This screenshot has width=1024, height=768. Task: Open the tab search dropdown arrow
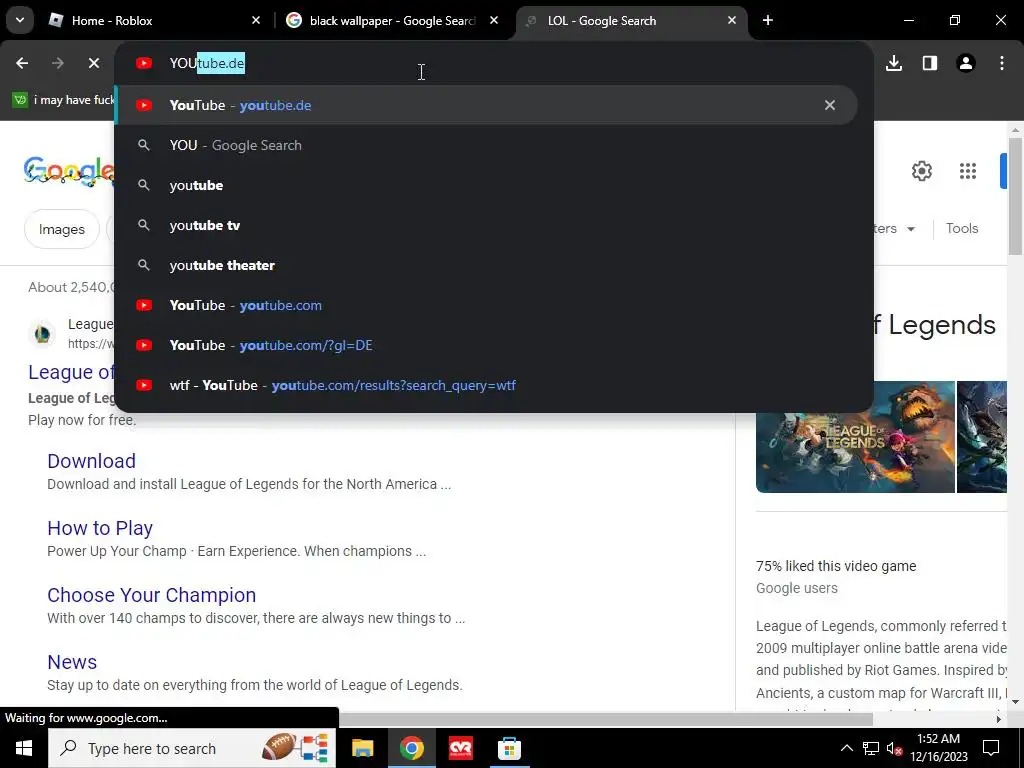[x=20, y=20]
